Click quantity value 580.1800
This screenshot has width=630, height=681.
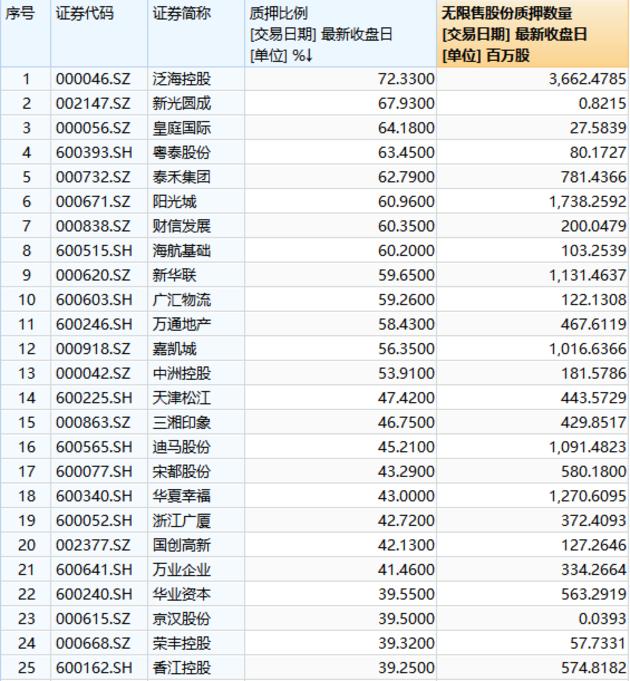tap(594, 472)
